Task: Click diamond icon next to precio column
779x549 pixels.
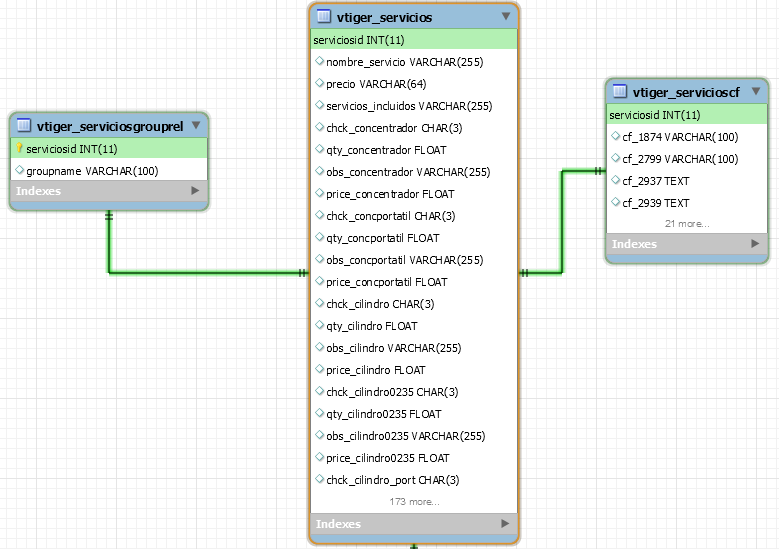Action: 319,83
